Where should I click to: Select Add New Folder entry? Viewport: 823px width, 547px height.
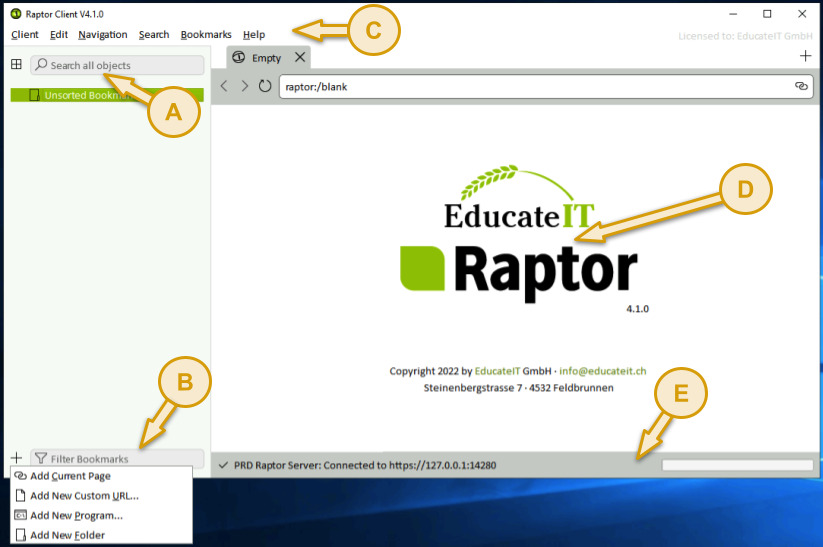pos(67,535)
